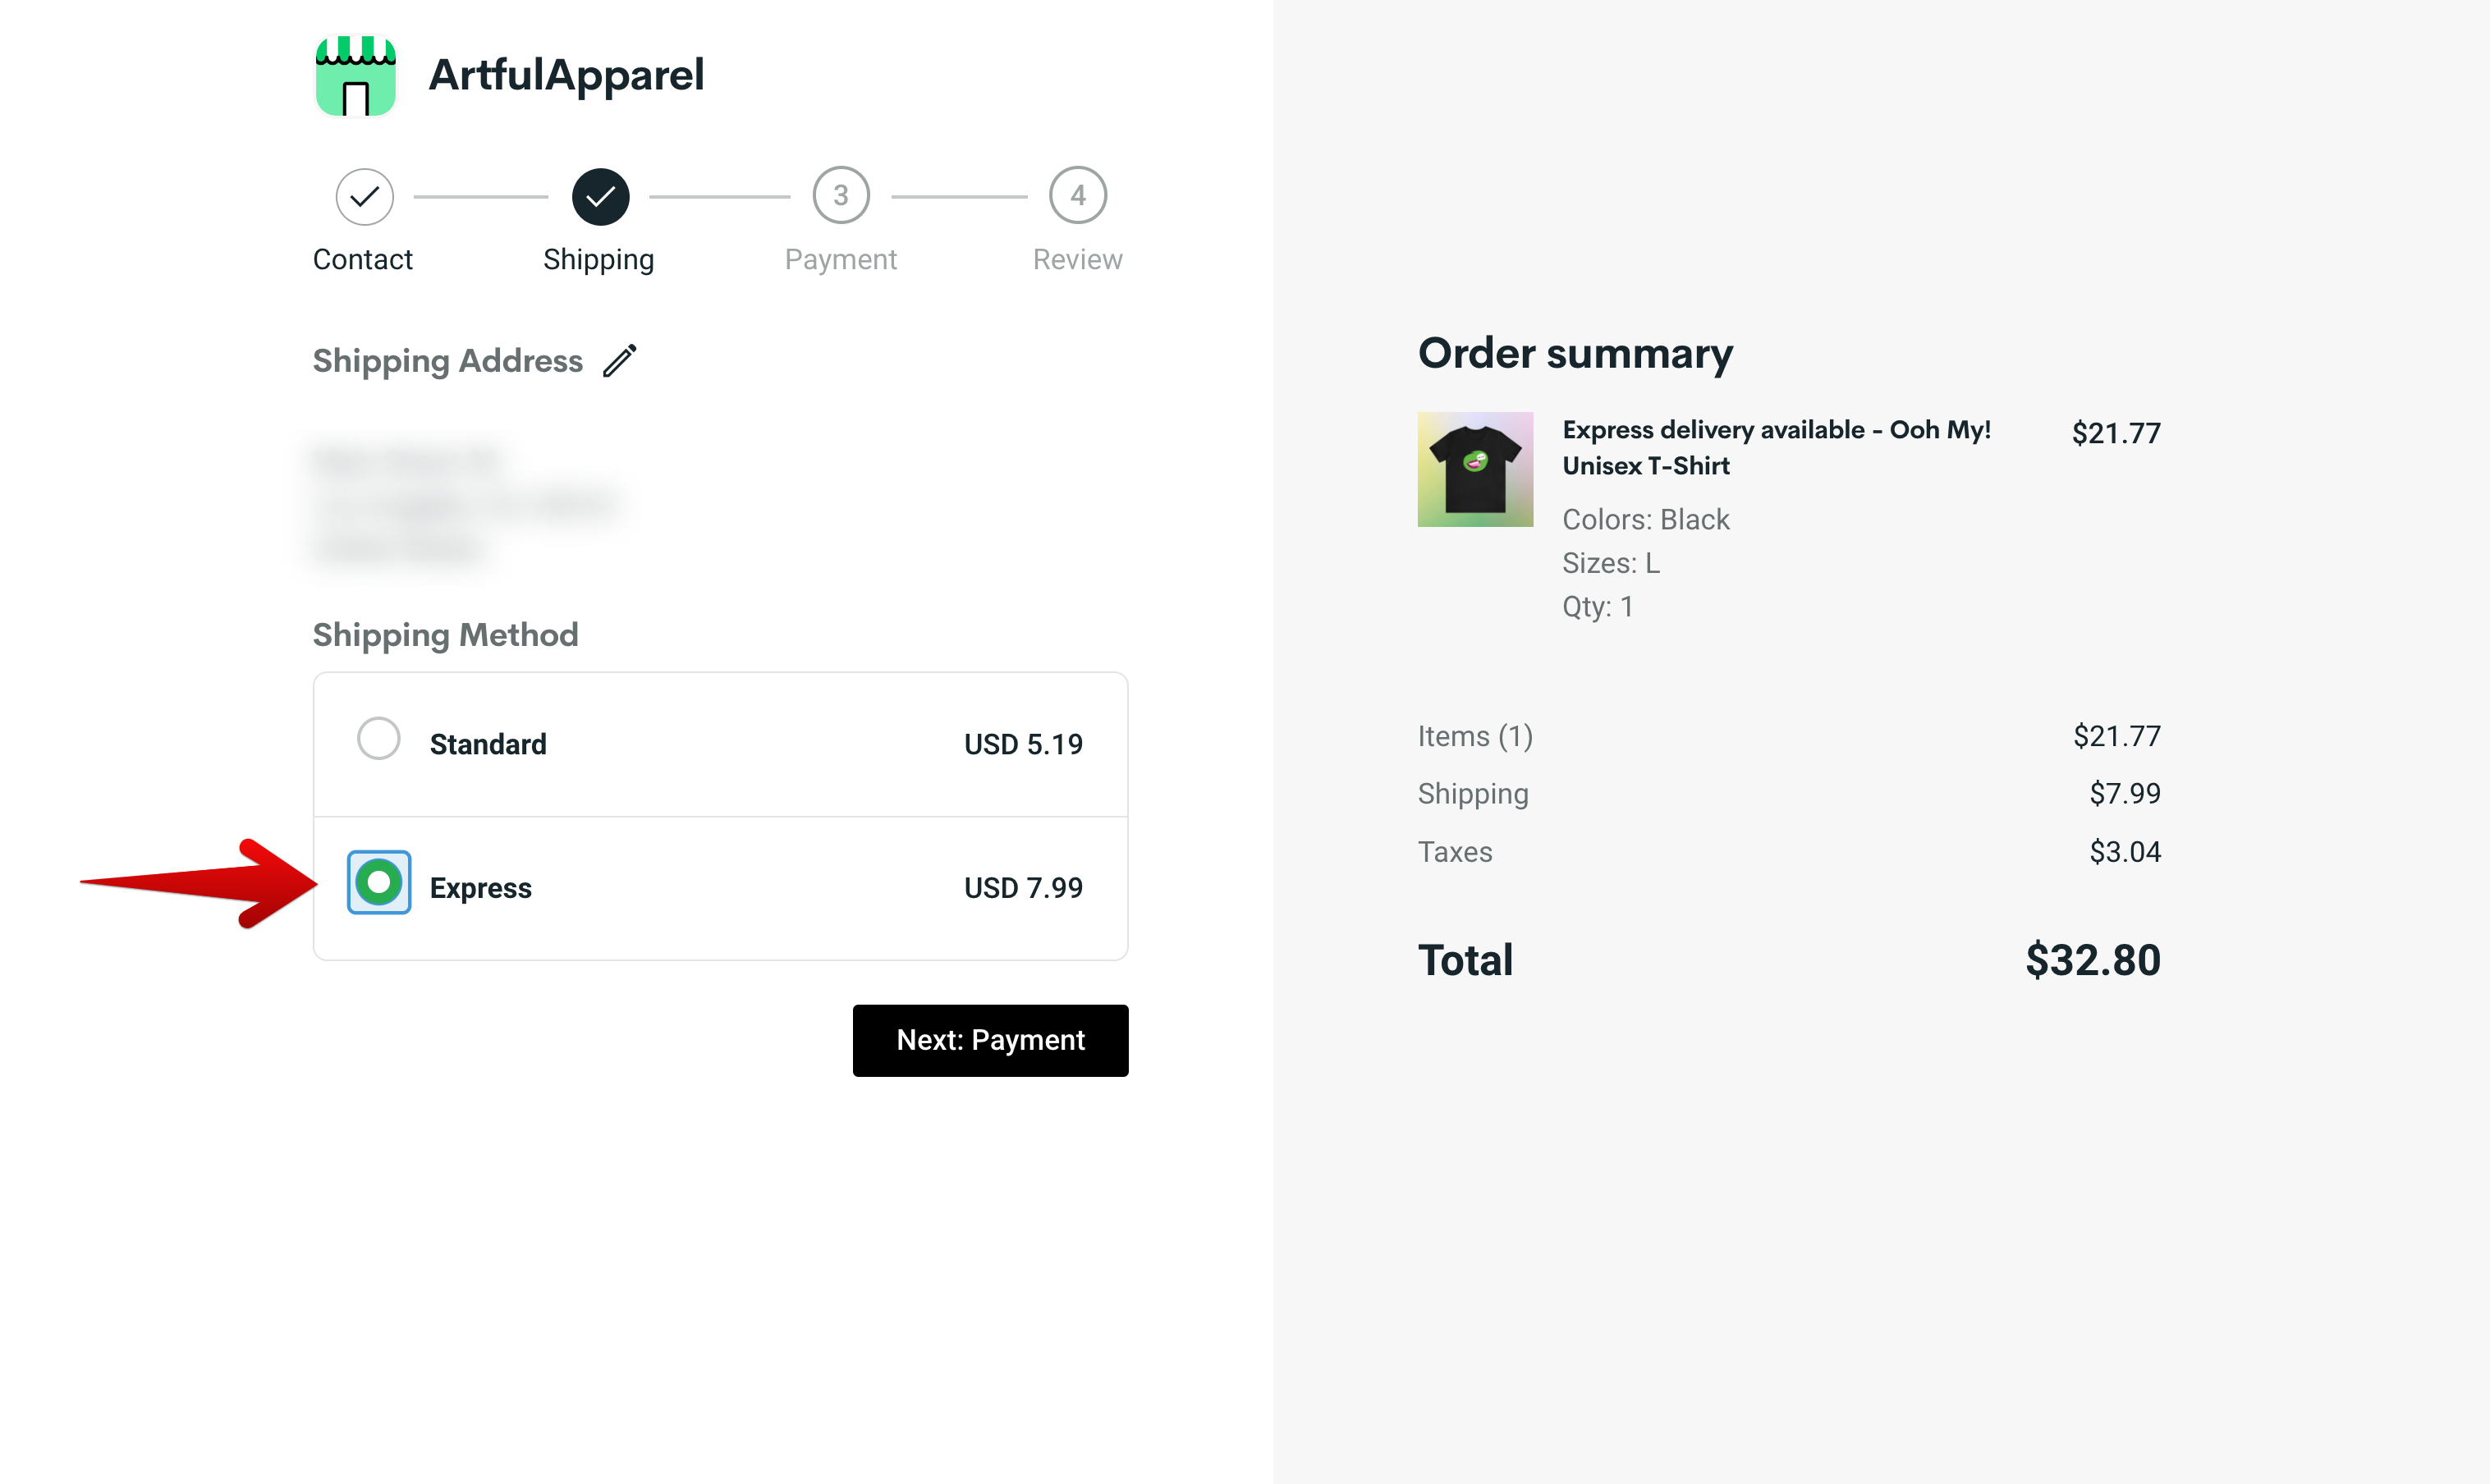
Task: Click the blurred shipping address text area
Action: point(470,503)
